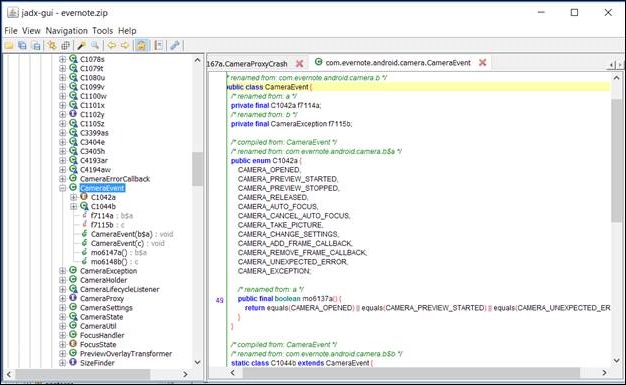Click the code editor horizontal scroll-right arrow
Viewport: 626px width, 385px height.
pos(604,373)
